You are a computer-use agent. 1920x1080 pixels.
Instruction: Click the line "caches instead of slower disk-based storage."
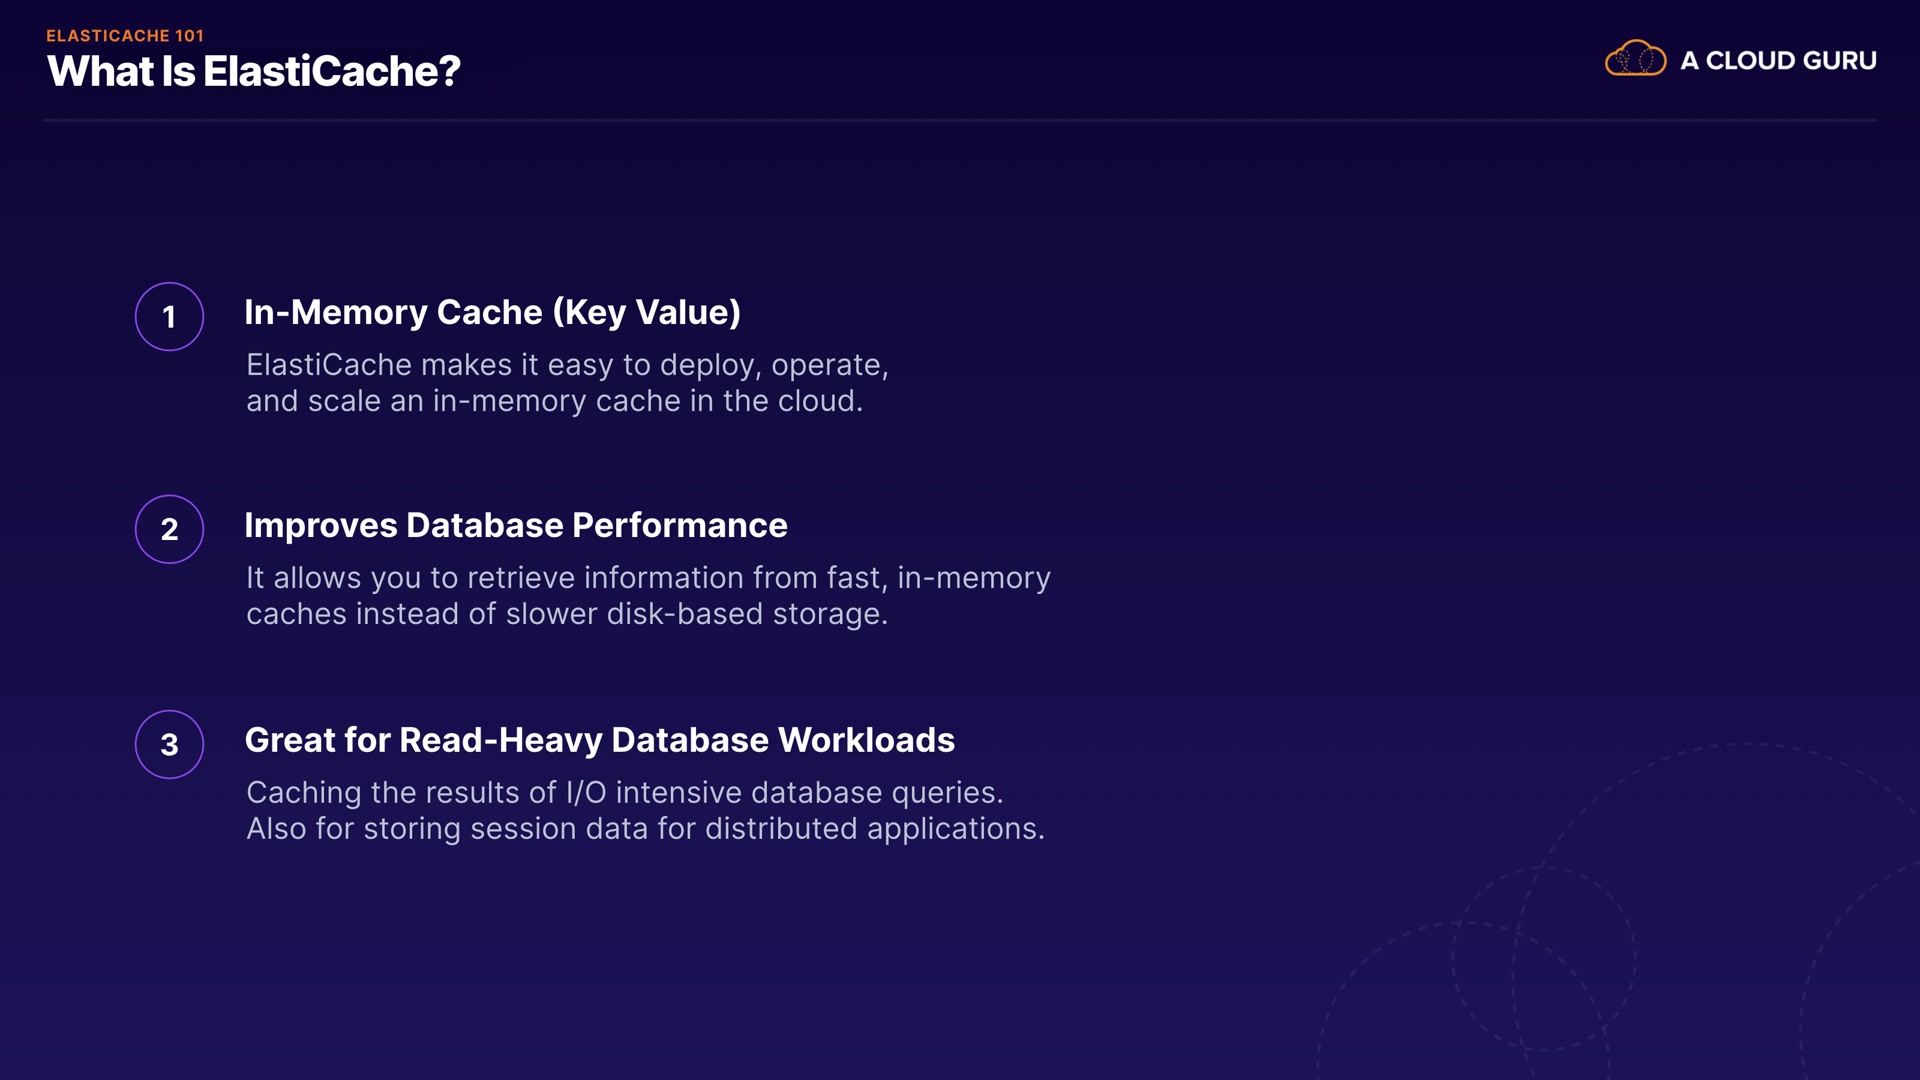(x=567, y=614)
